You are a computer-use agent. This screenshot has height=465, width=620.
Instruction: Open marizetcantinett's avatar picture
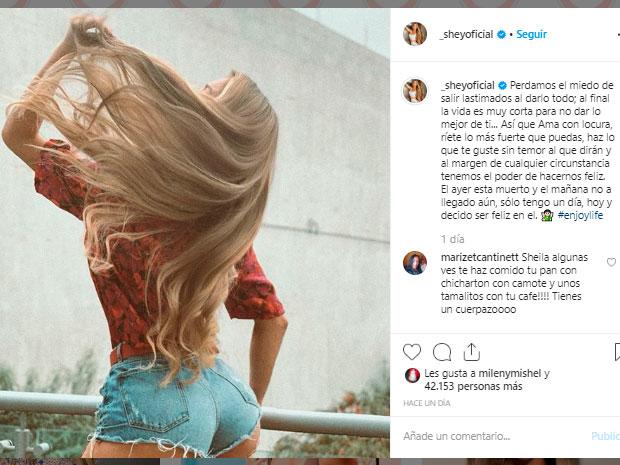[415, 263]
